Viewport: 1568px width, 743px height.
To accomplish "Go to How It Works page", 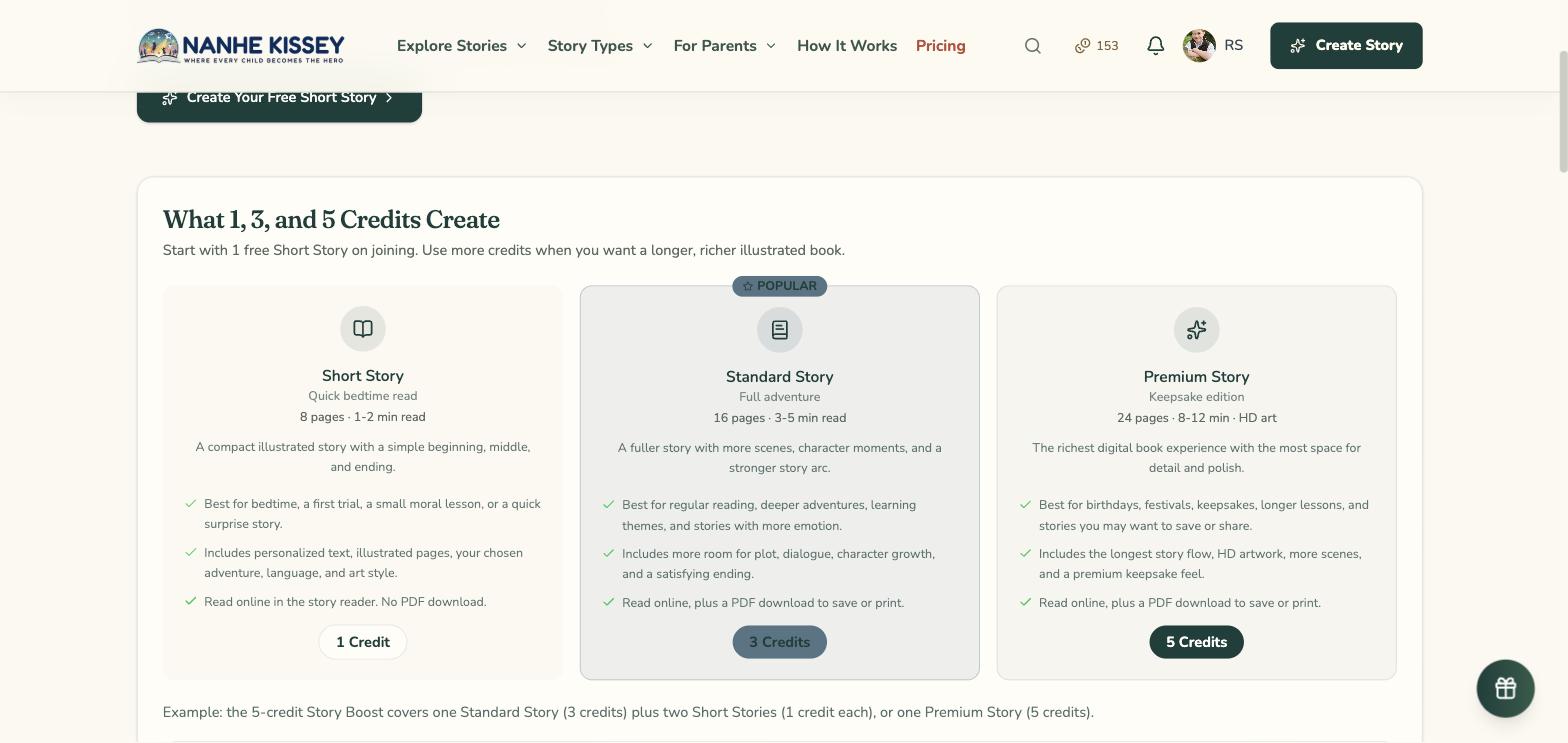I will (847, 46).
